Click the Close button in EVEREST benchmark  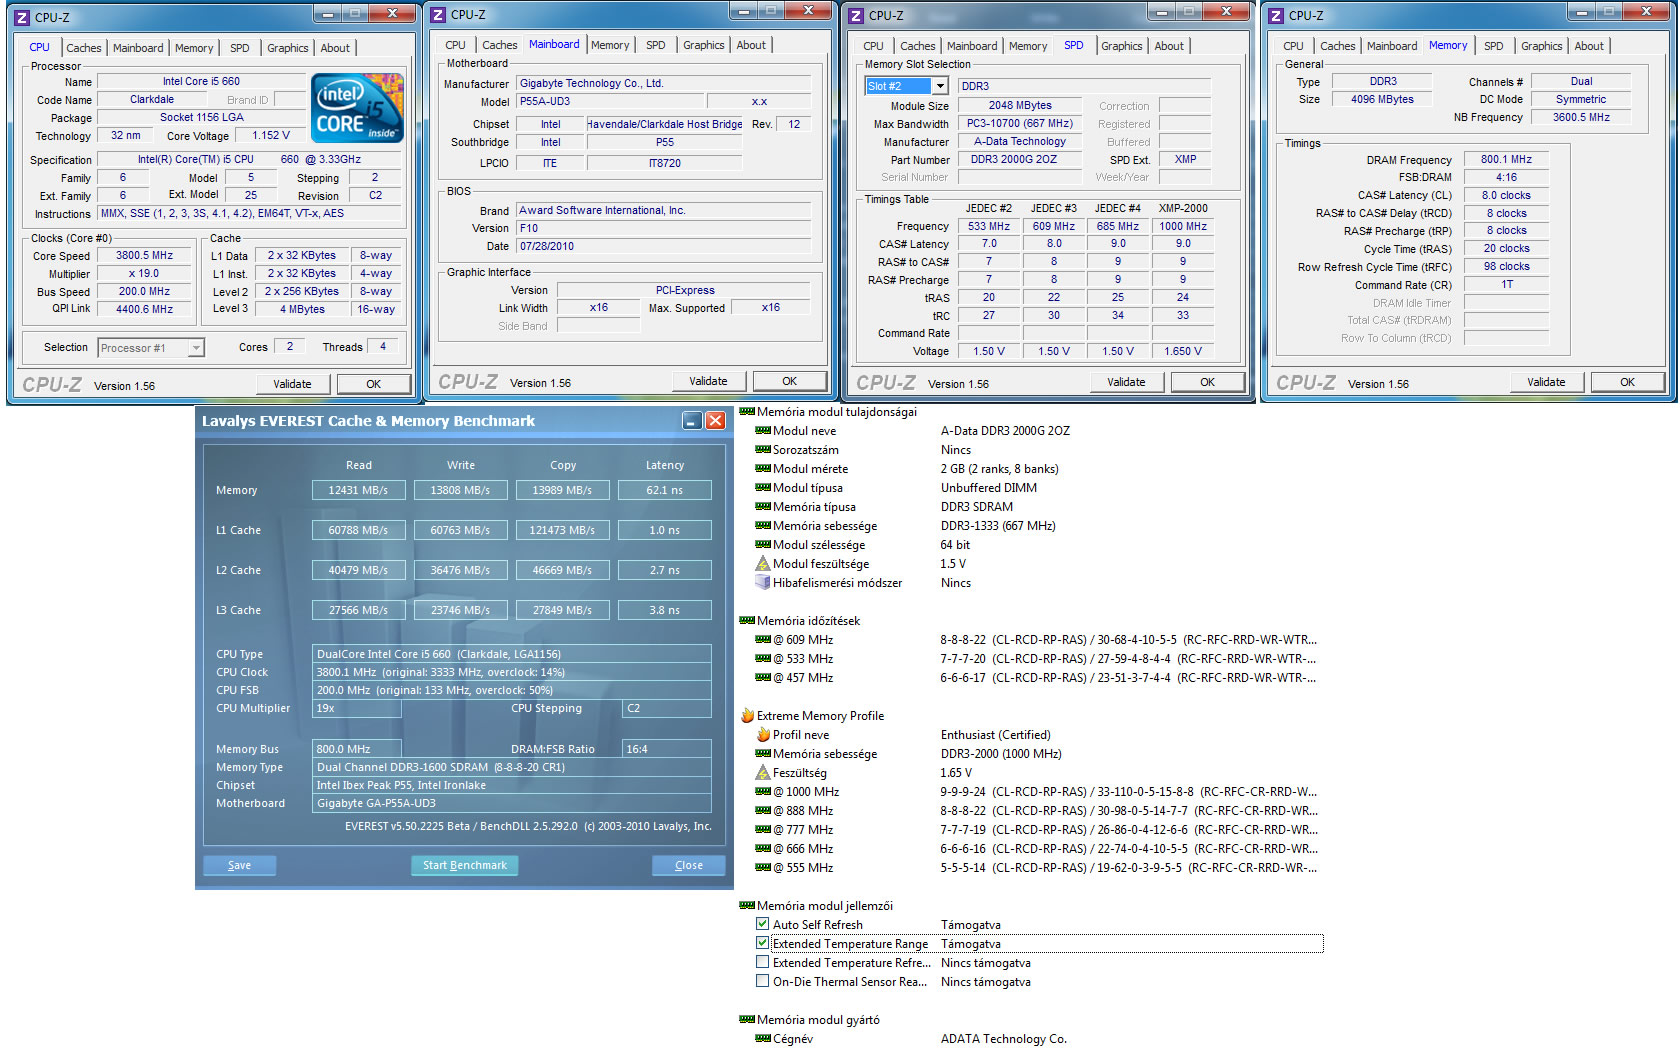click(689, 865)
